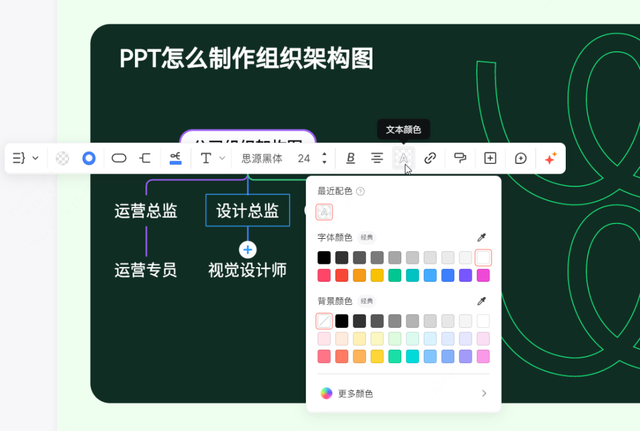
Task: Select the 运营专员 node
Action: pos(146,270)
